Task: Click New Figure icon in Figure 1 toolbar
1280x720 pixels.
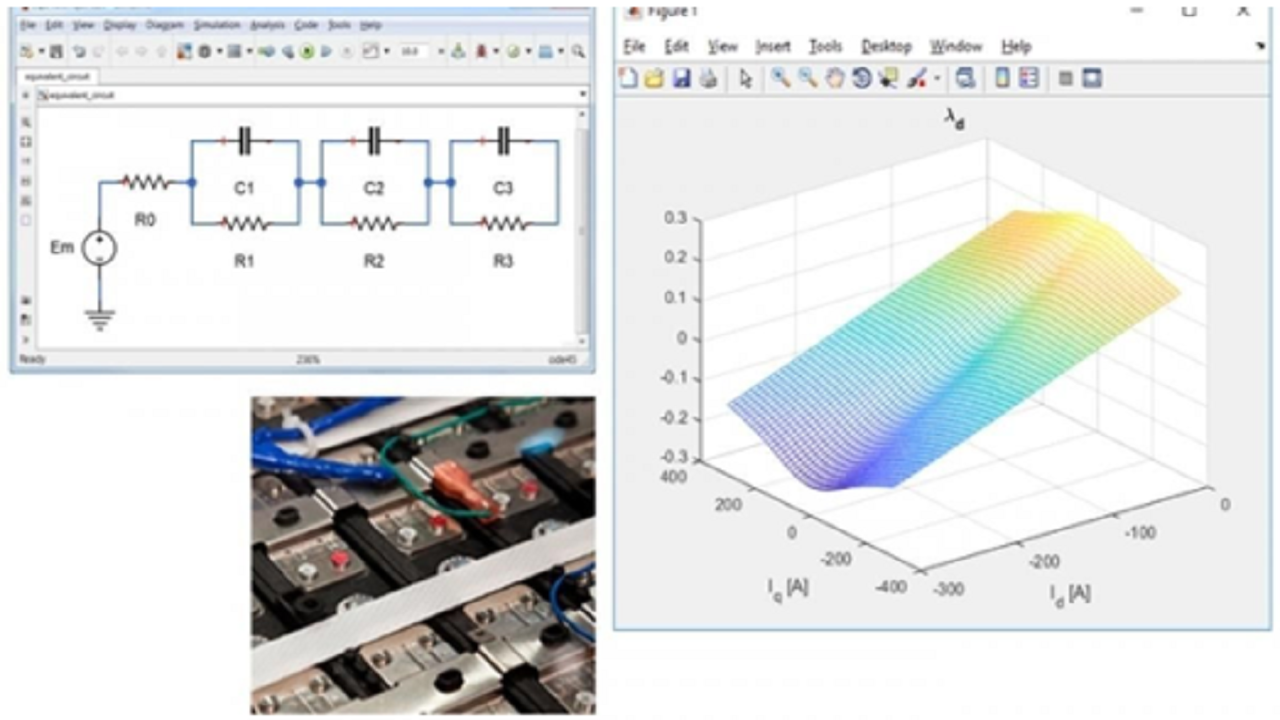Action: click(628, 78)
